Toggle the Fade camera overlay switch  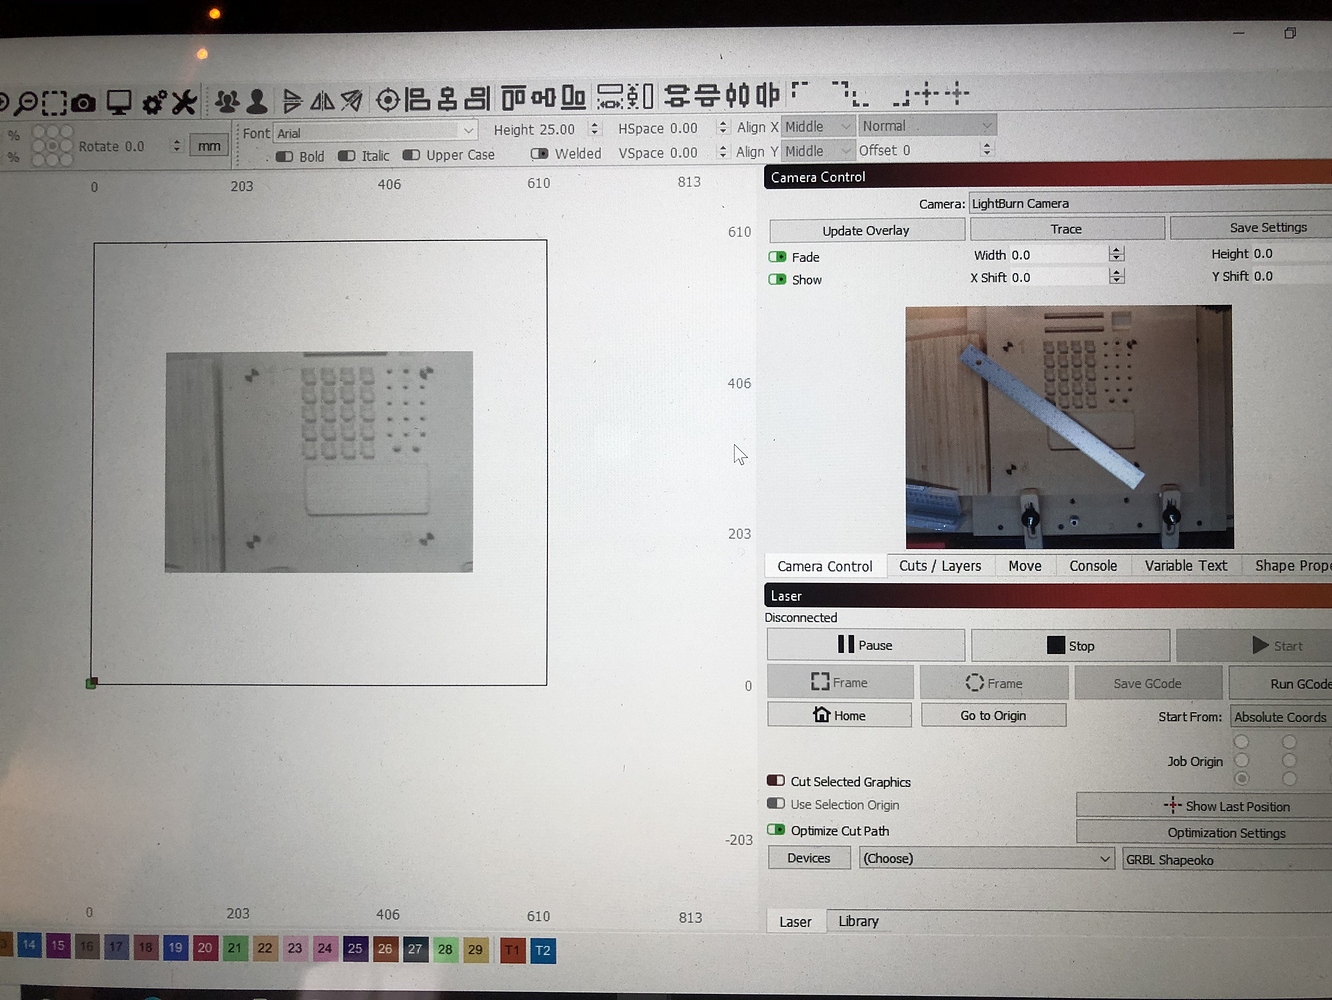(x=779, y=256)
